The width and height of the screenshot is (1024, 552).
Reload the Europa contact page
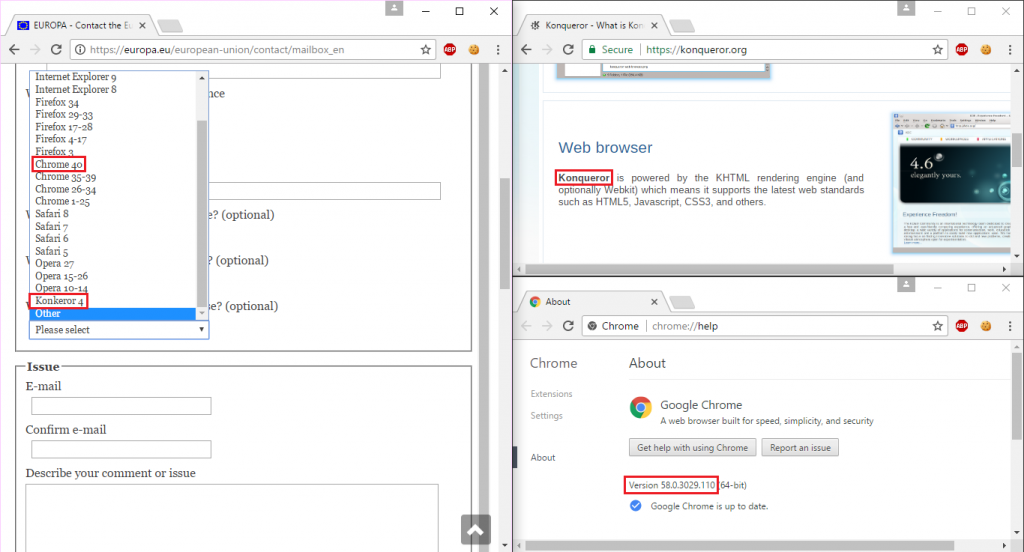57,48
